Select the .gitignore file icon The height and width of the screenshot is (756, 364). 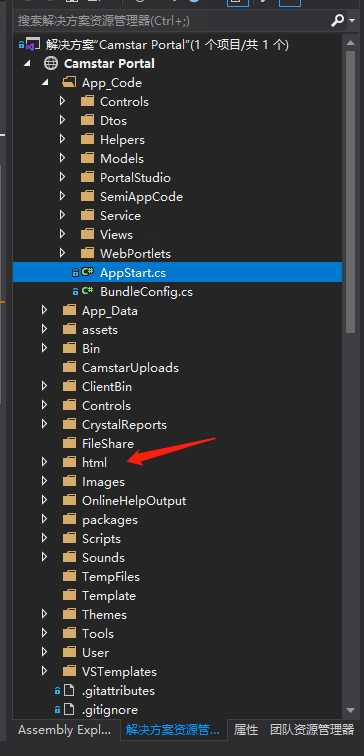coord(69,710)
